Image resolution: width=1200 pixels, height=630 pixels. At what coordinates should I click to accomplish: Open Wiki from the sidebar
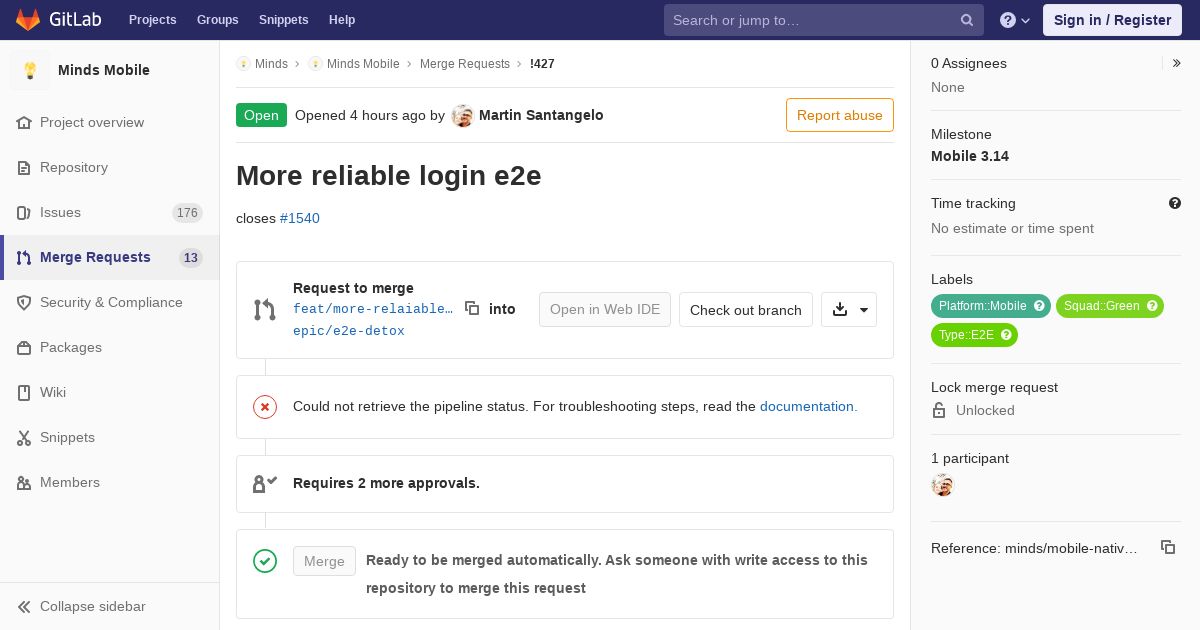(110, 392)
